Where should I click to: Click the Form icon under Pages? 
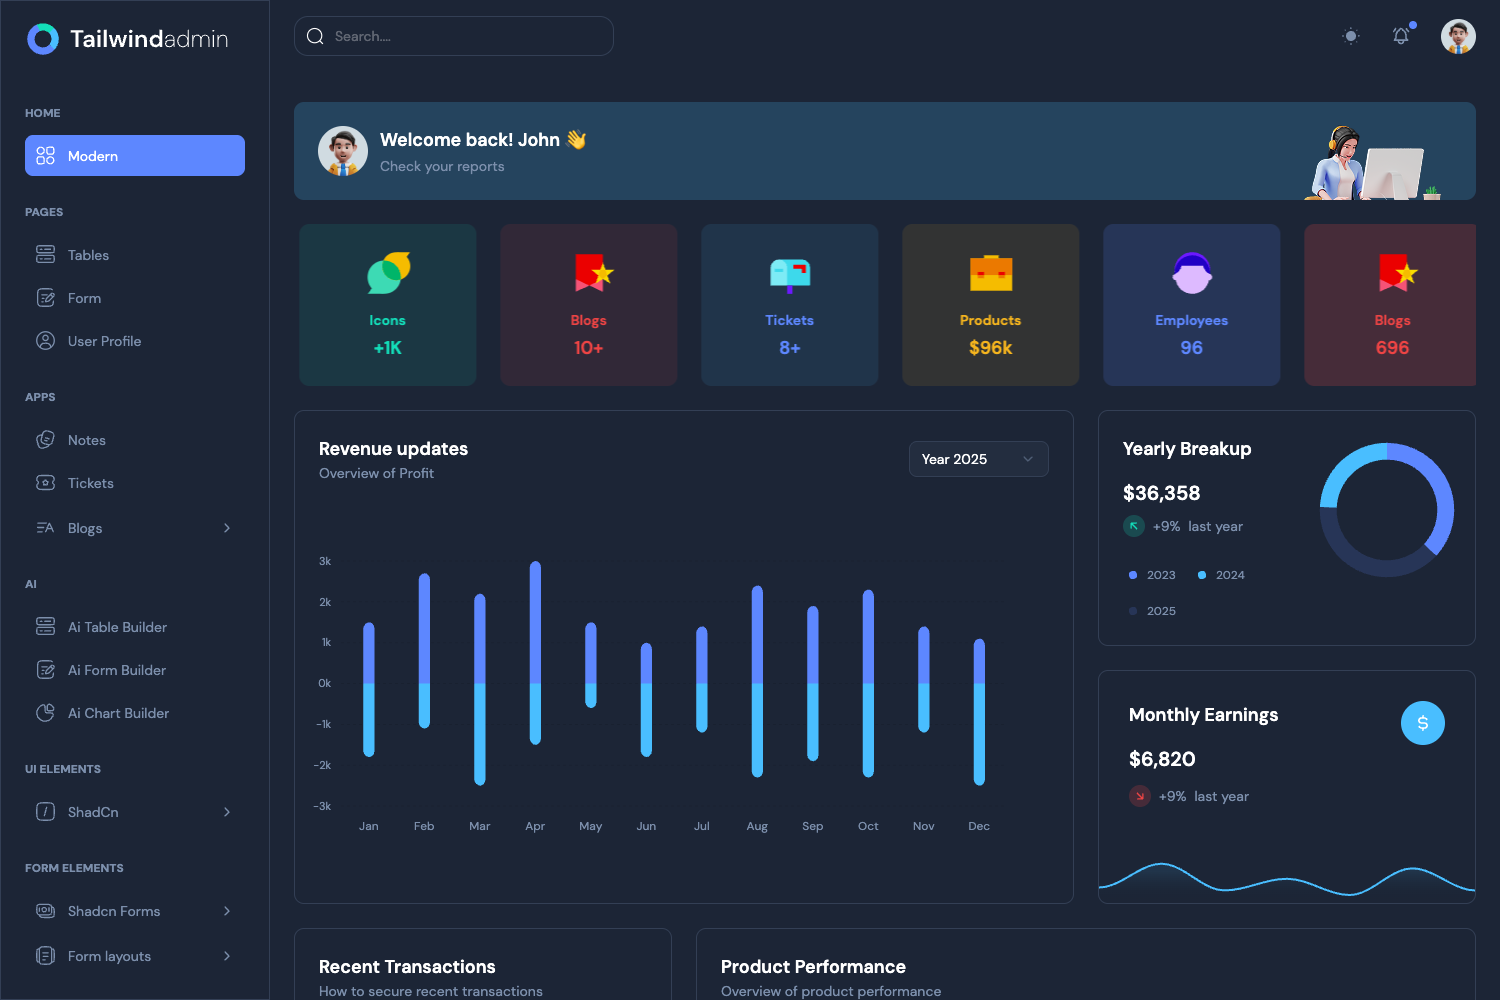click(x=45, y=298)
